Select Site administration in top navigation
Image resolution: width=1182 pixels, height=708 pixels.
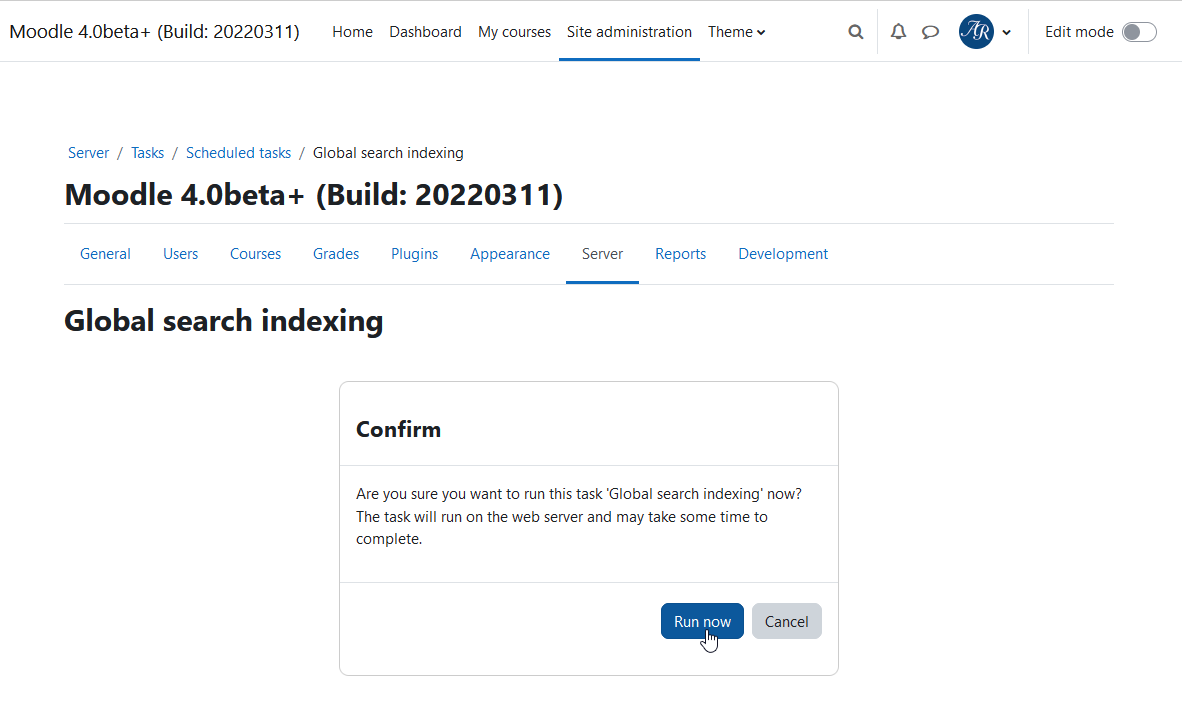coord(629,32)
